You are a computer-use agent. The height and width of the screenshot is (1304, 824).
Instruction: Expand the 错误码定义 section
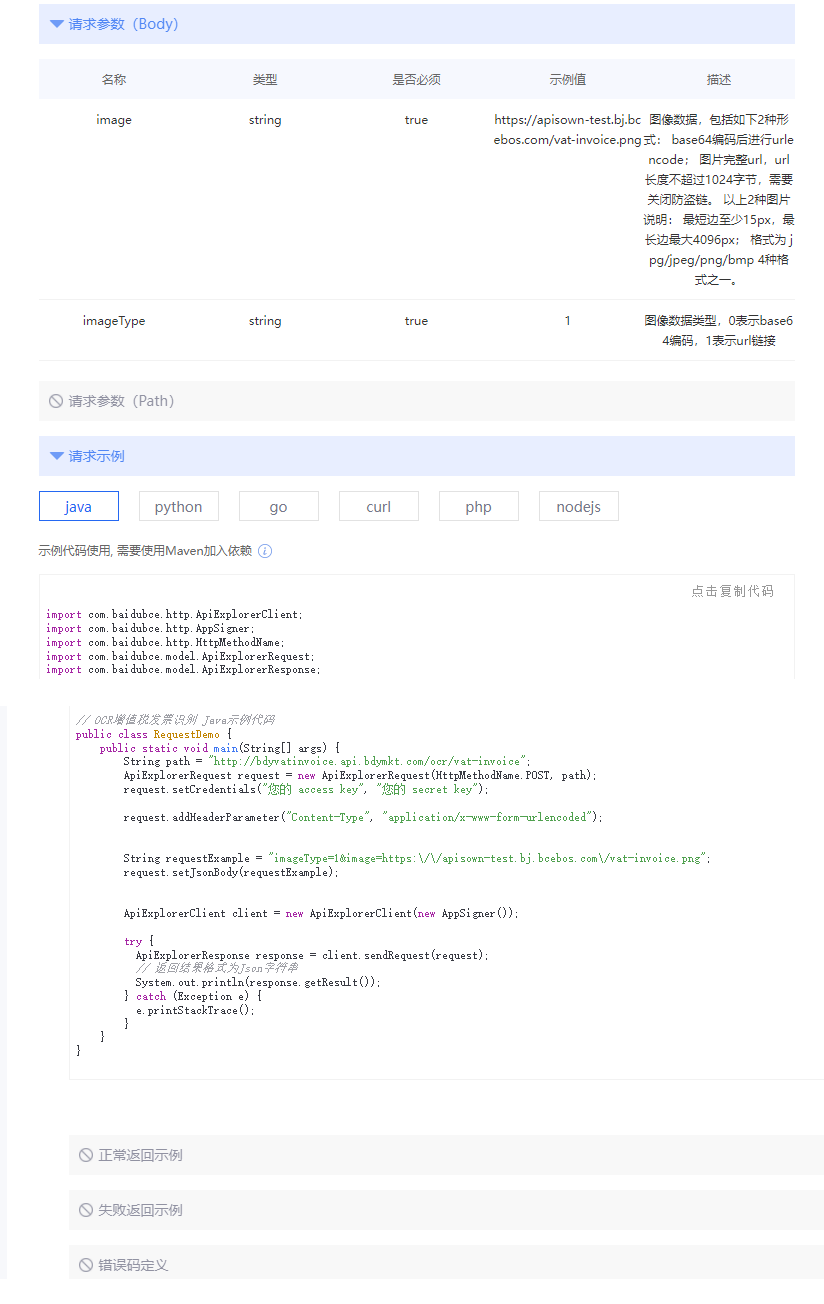click(x=133, y=1265)
